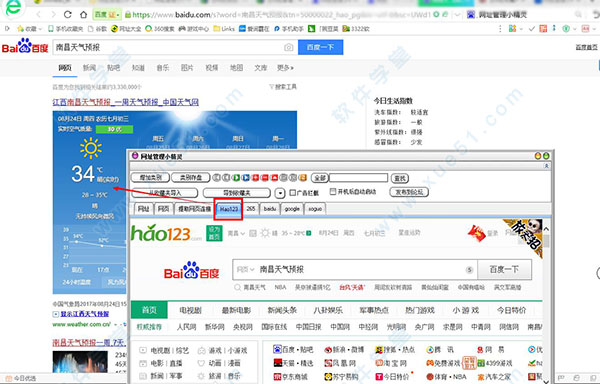Click the 增加类别 button

(150, 177)
